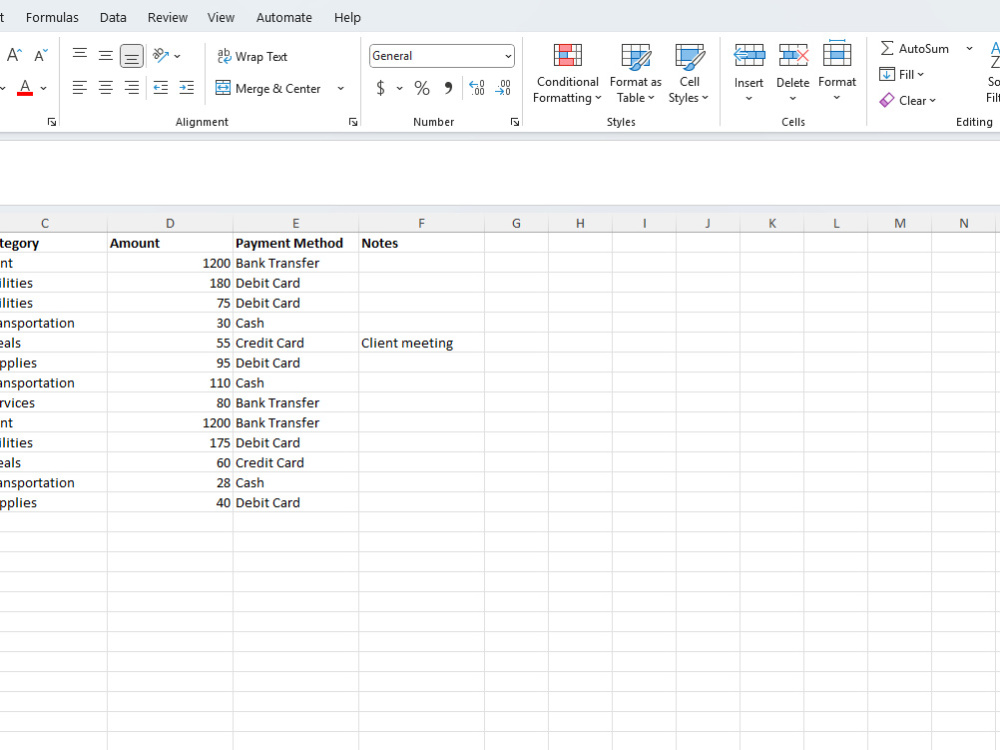Open Format as Table gallery

pyautogui.click(x=635, y=73)
